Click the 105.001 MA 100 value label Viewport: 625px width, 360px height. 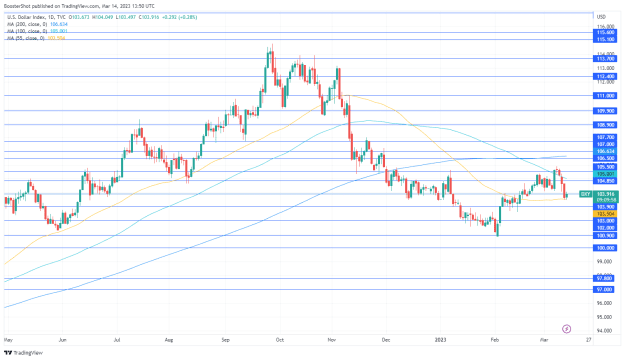[x=605, y=174]
